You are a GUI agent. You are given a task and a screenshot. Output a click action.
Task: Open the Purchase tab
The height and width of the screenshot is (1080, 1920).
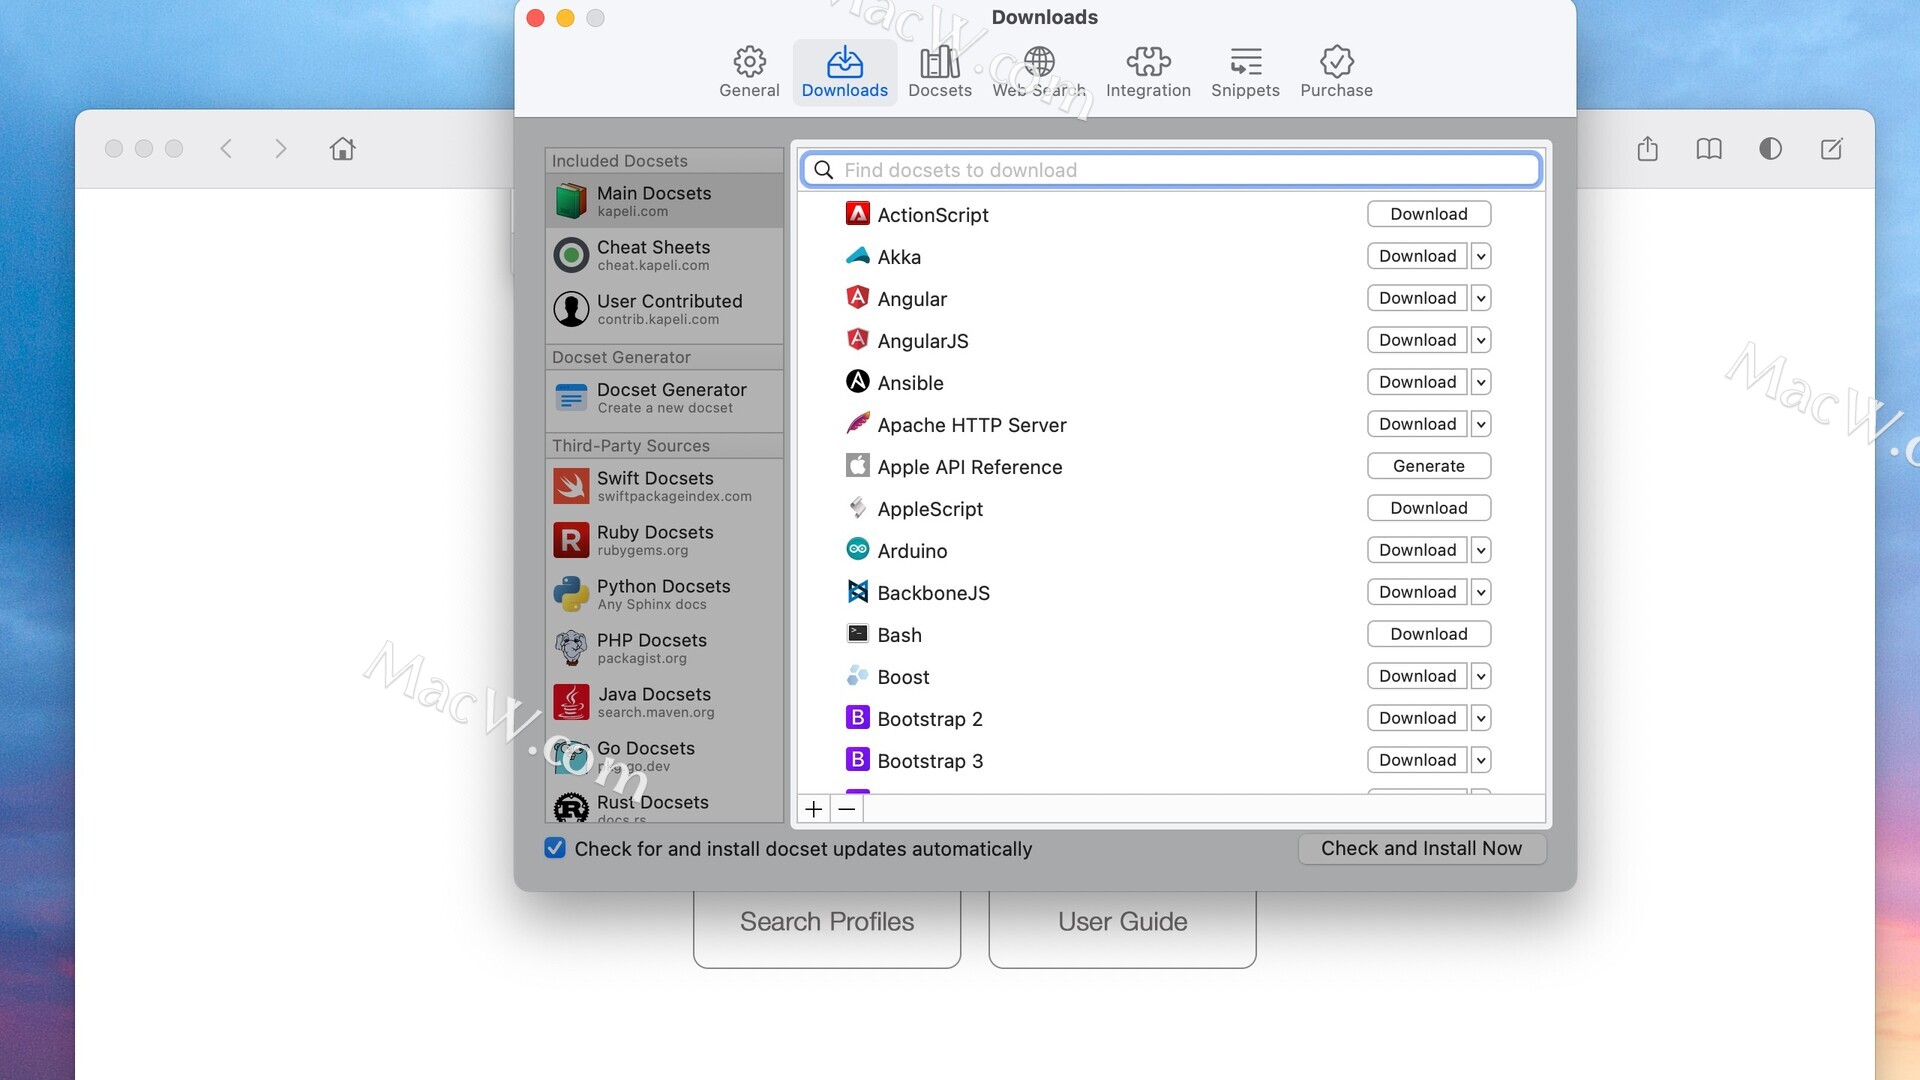(1336, 72)
